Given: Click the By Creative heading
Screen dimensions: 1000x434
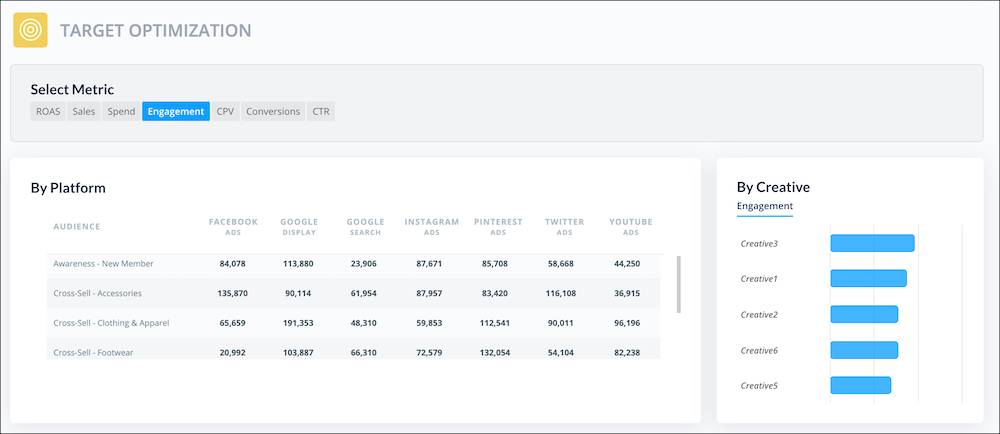Looking at the screenshot, I should (x=773, y=187).
